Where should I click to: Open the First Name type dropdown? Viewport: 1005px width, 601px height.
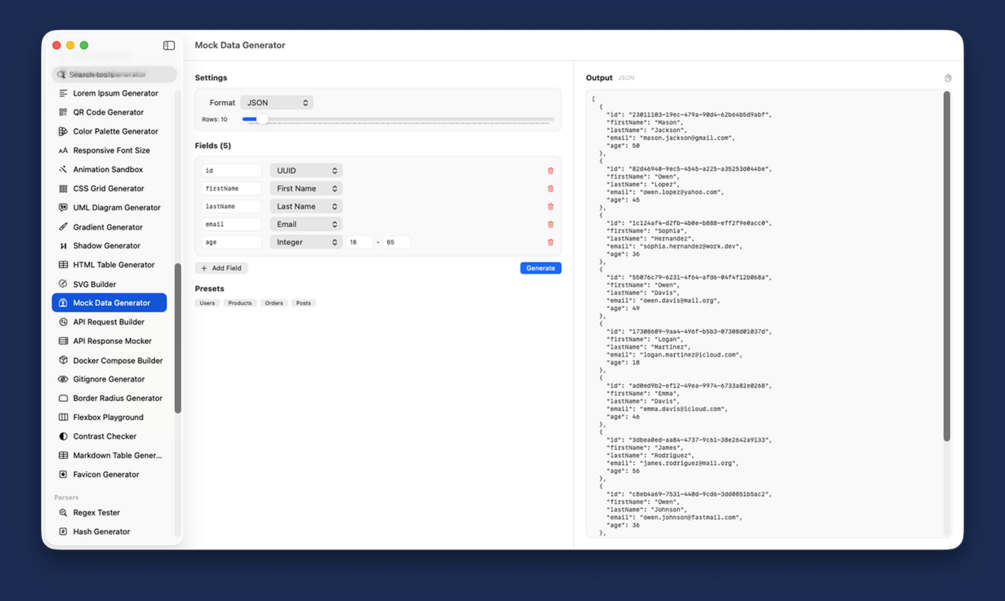point(306,188)
